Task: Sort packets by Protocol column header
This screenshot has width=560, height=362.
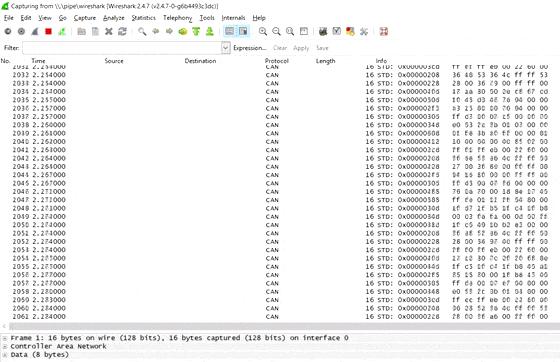Action: pos(276,61)
